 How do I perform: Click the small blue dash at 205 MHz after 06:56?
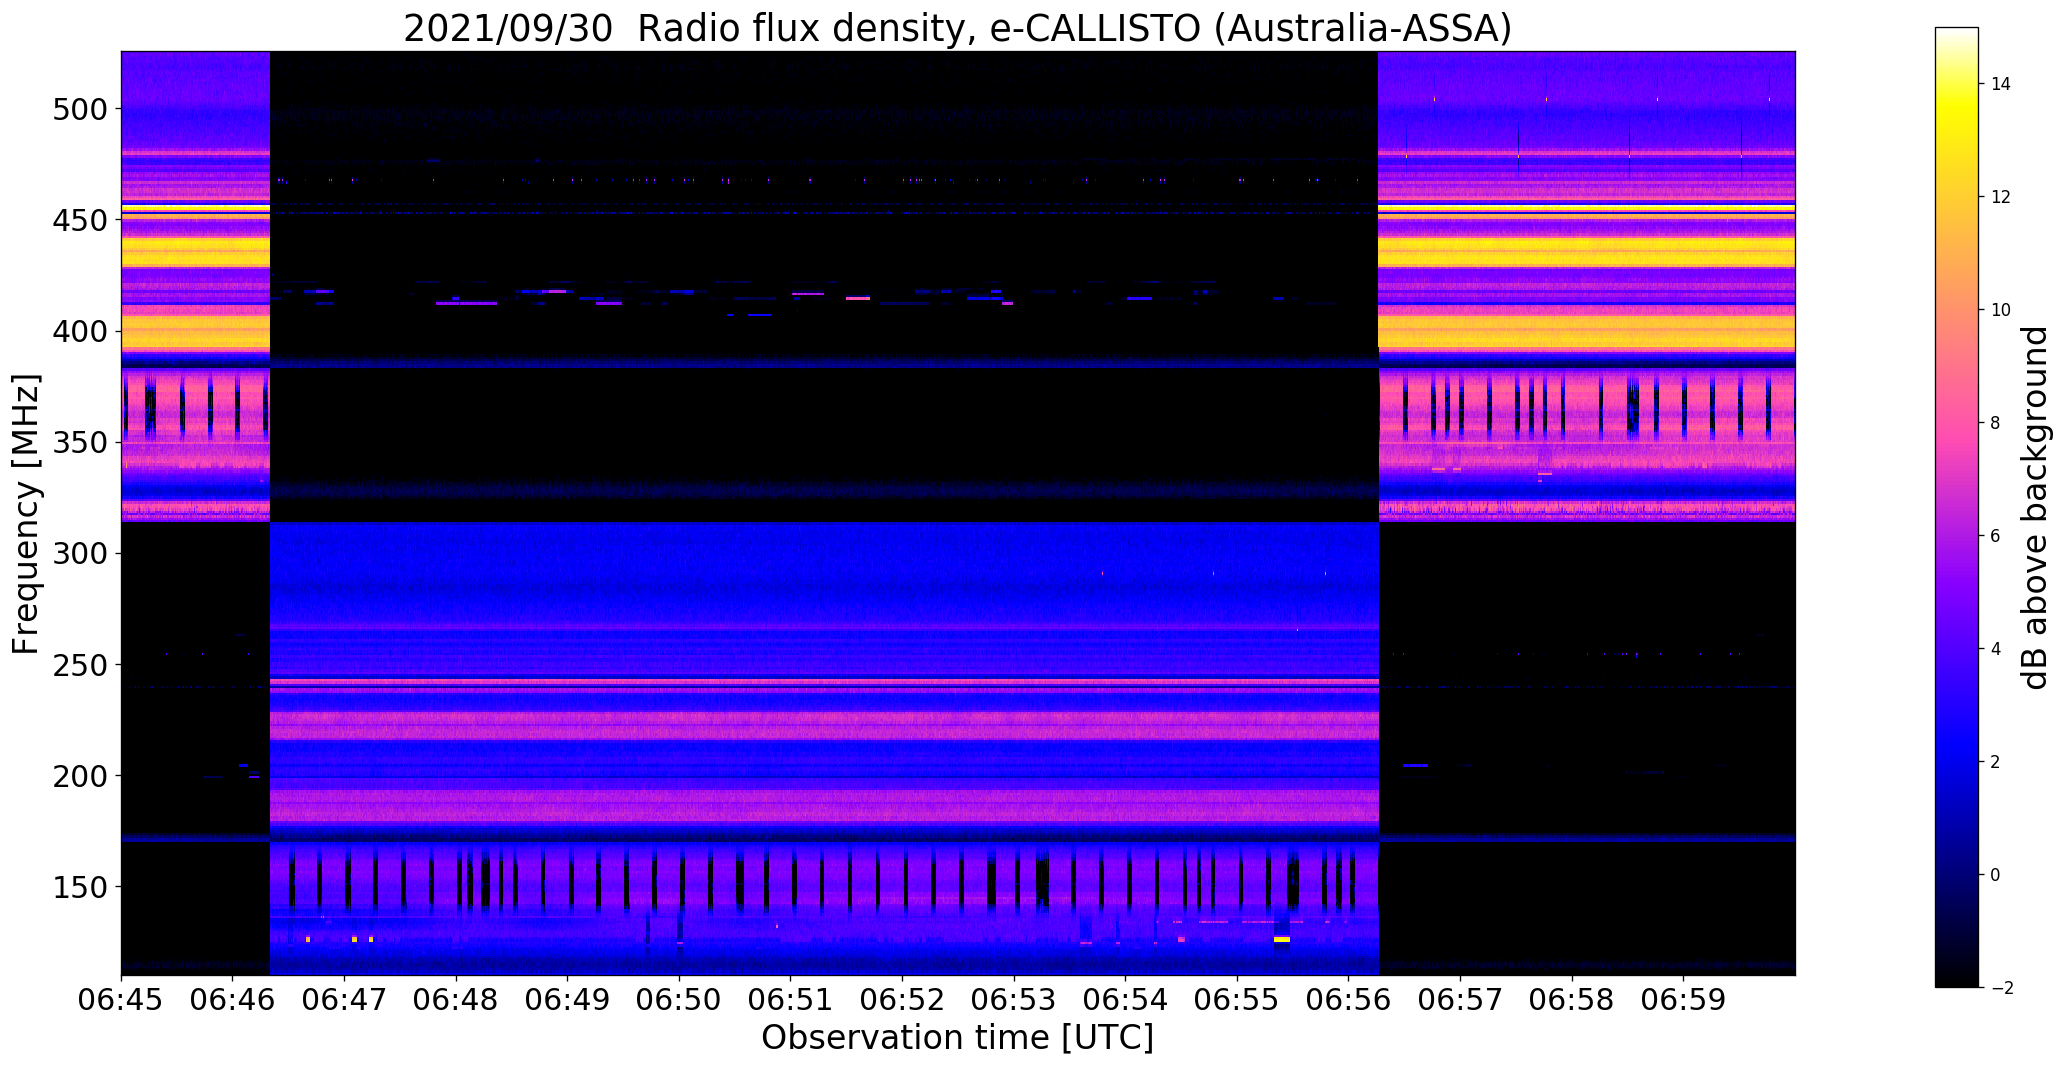1416,766
